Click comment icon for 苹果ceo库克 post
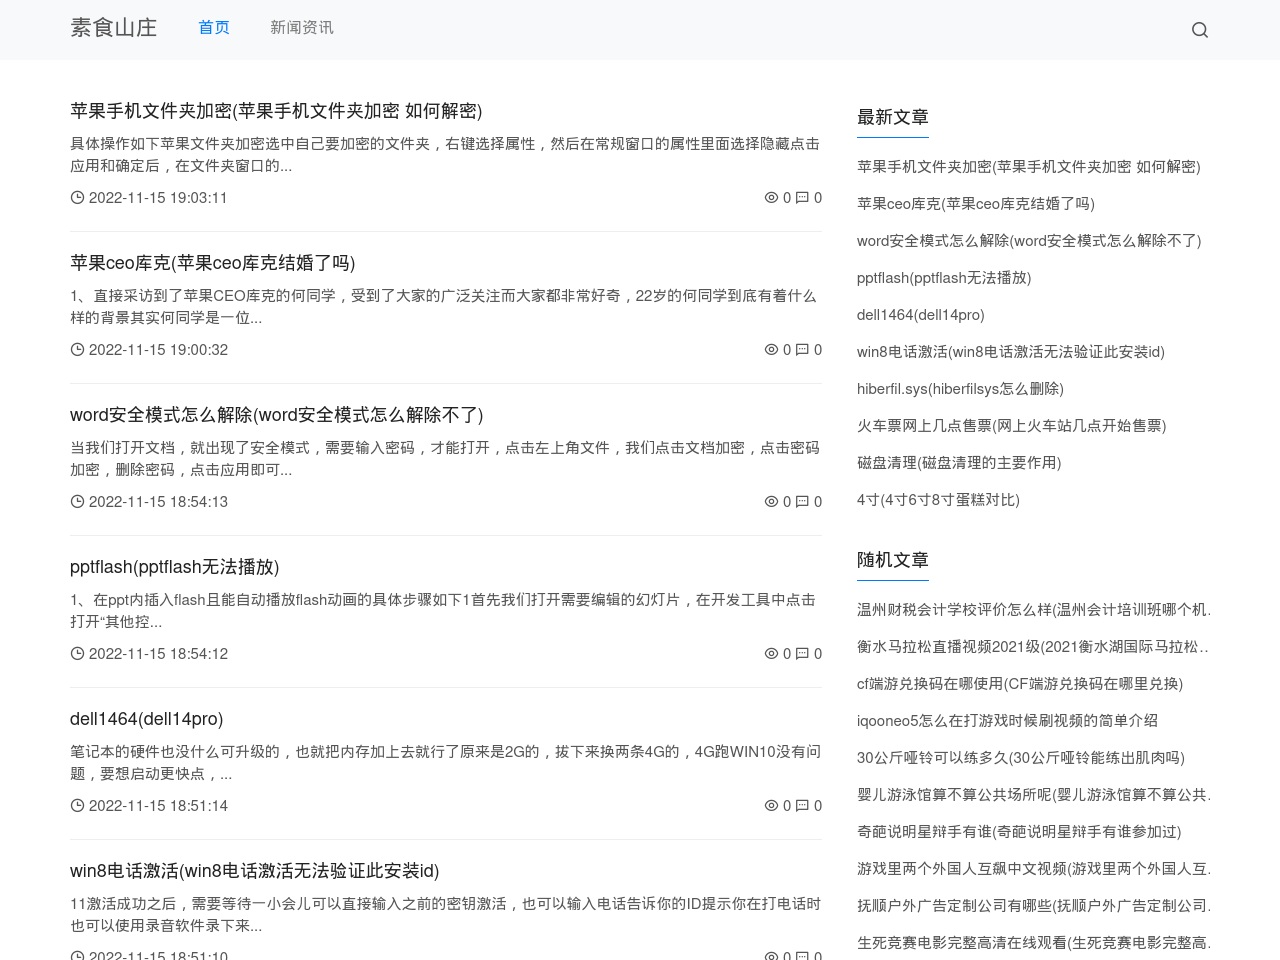The width and height of the screenshot is (1280, 960). click(802, 350)
